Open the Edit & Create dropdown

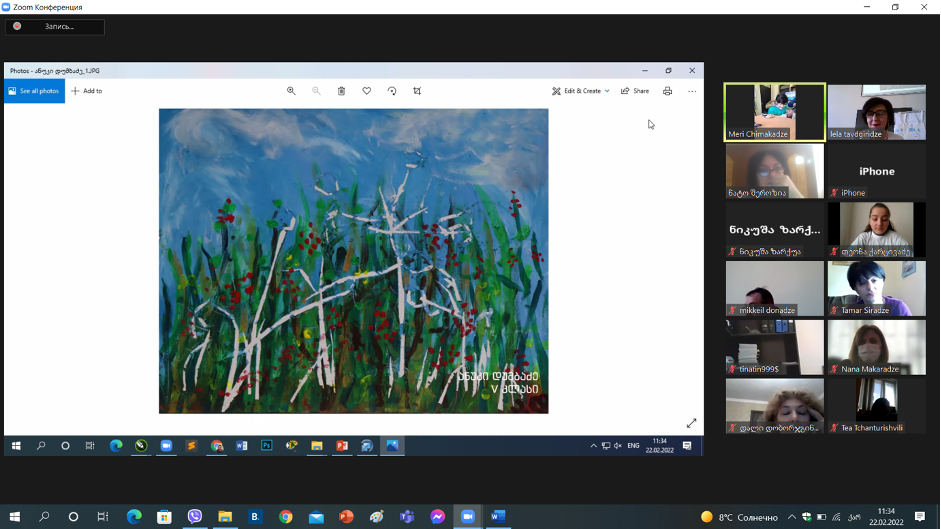click(x=581, y=91)
